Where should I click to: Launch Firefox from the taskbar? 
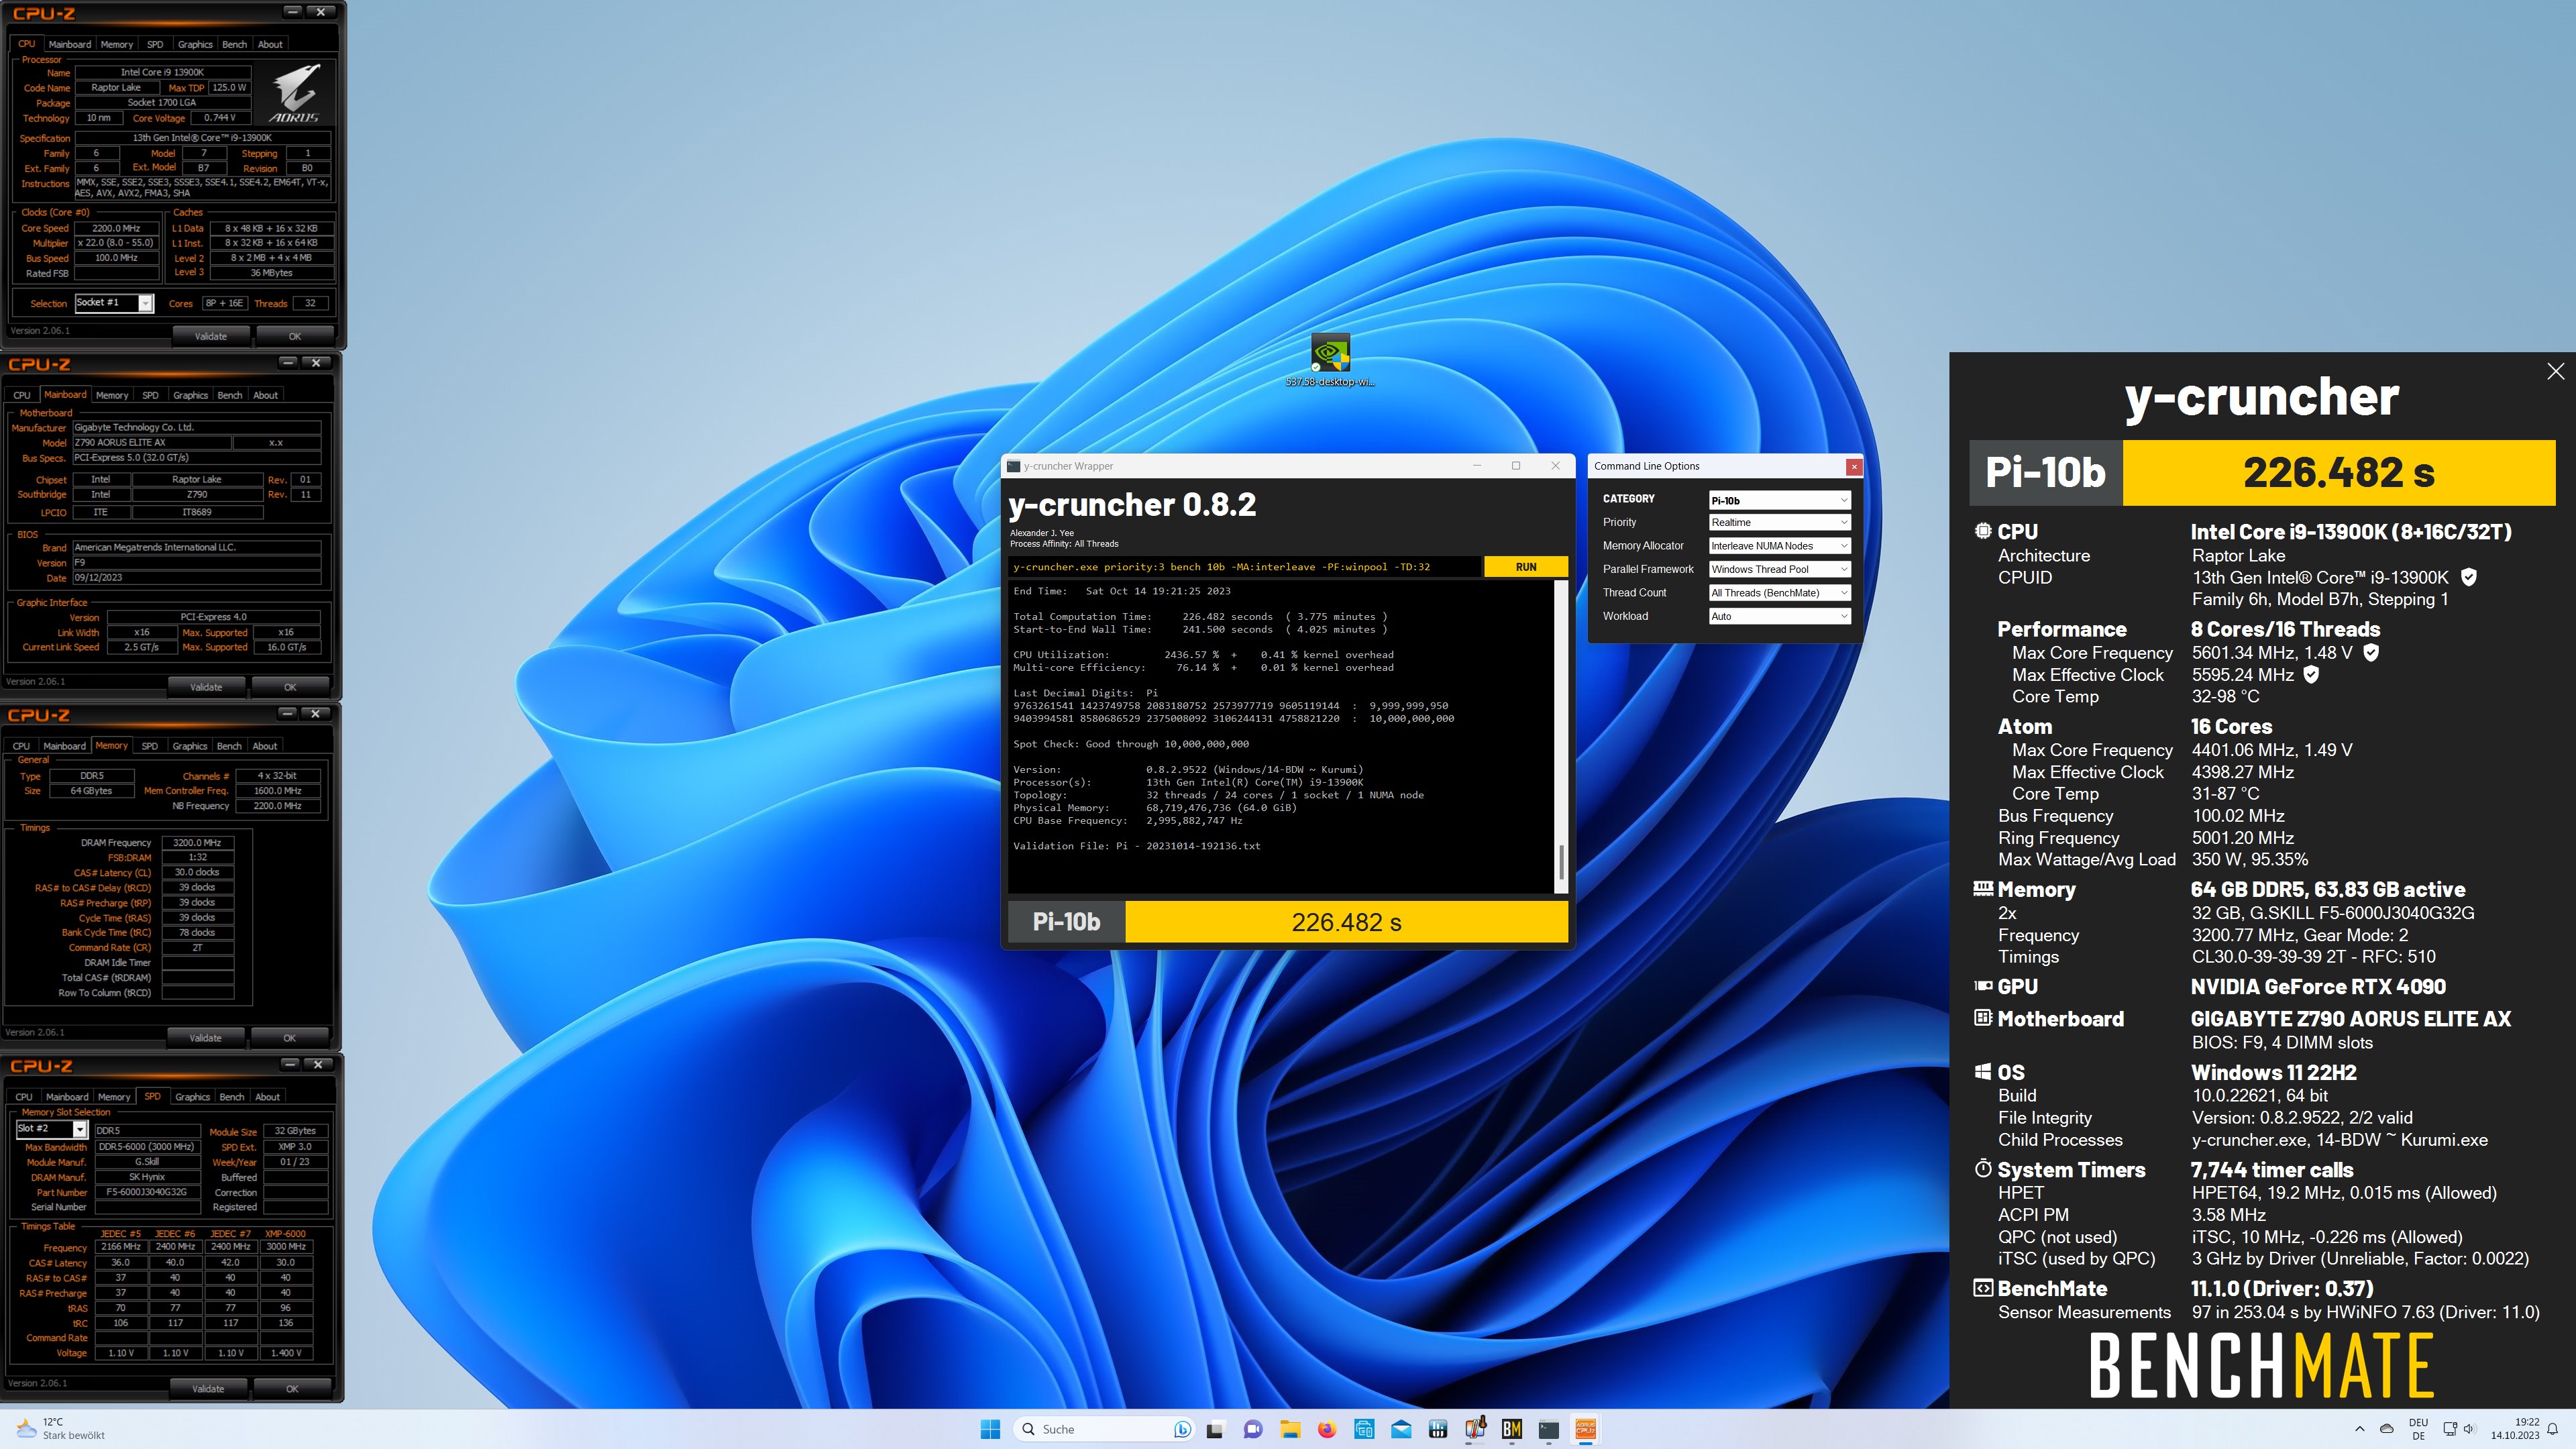coord(1327,1429)
